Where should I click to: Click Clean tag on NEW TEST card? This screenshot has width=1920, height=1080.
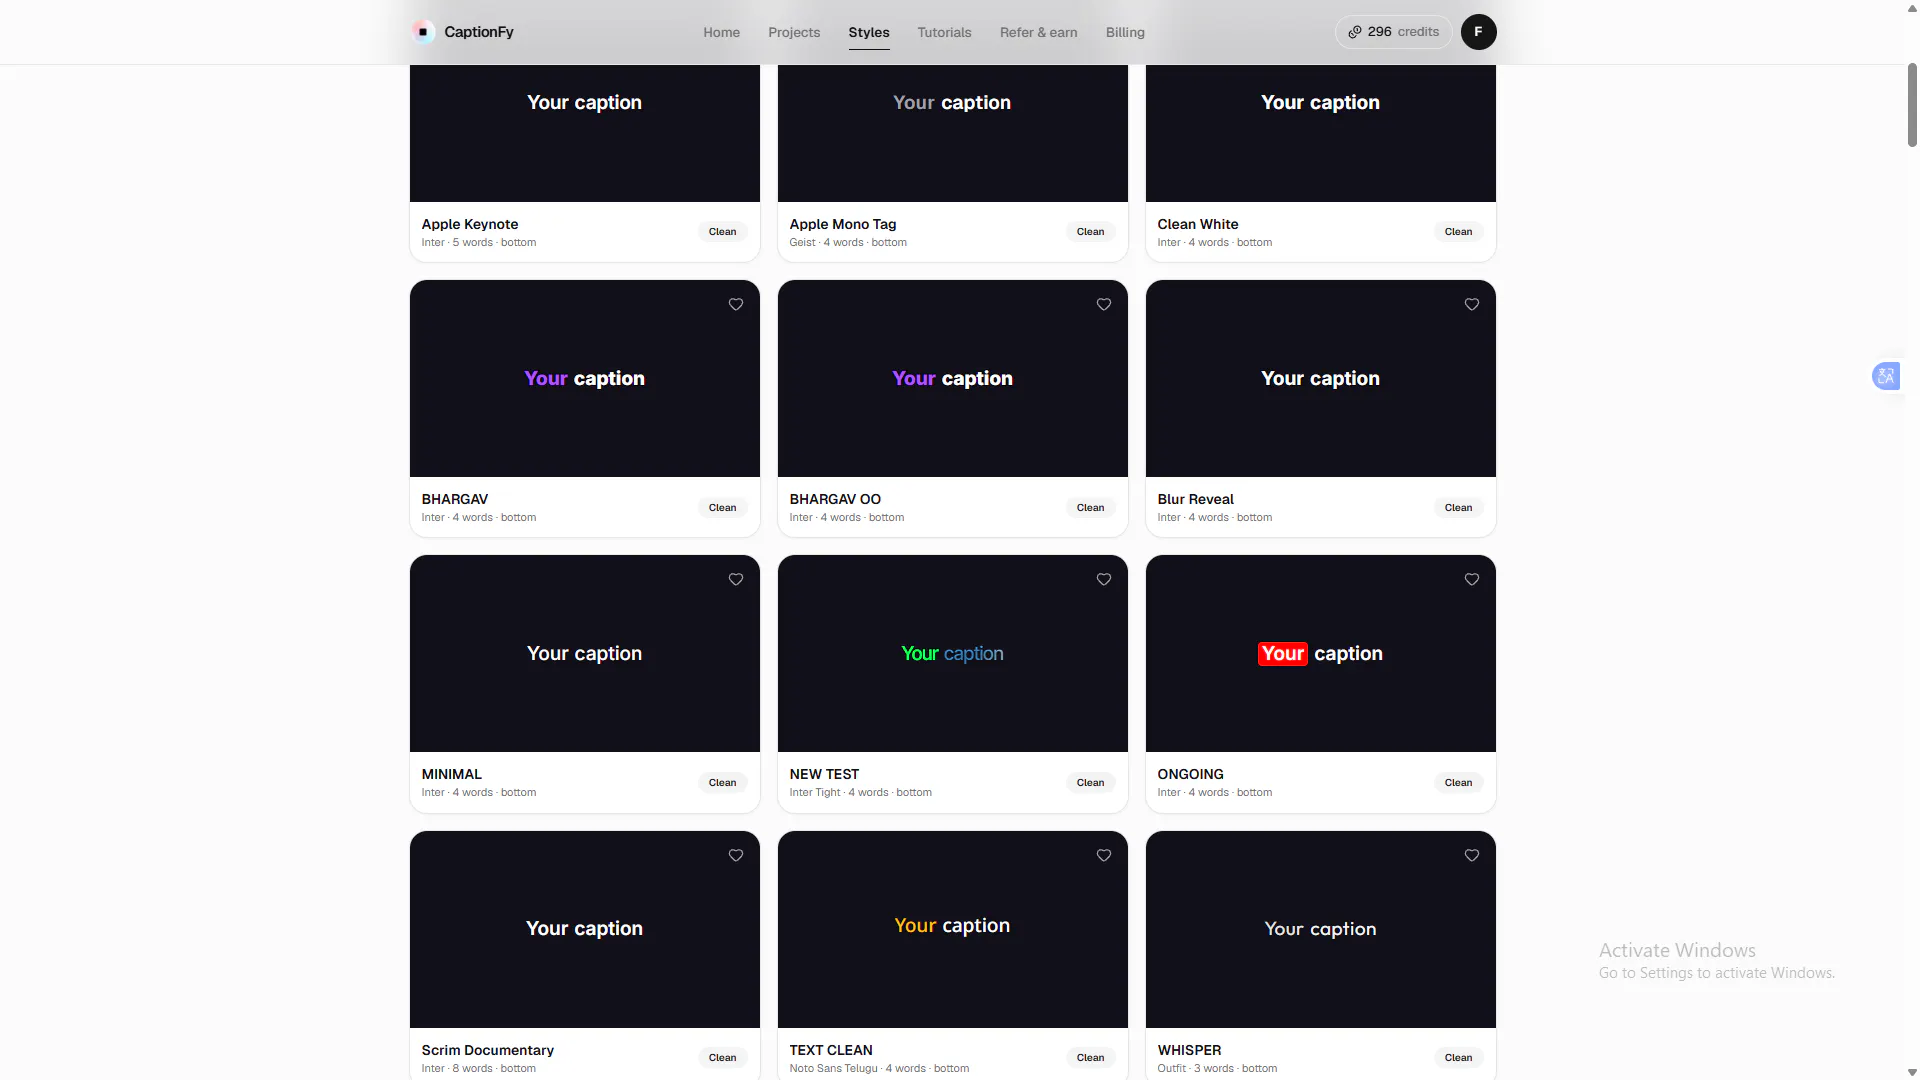[1090, 783]
